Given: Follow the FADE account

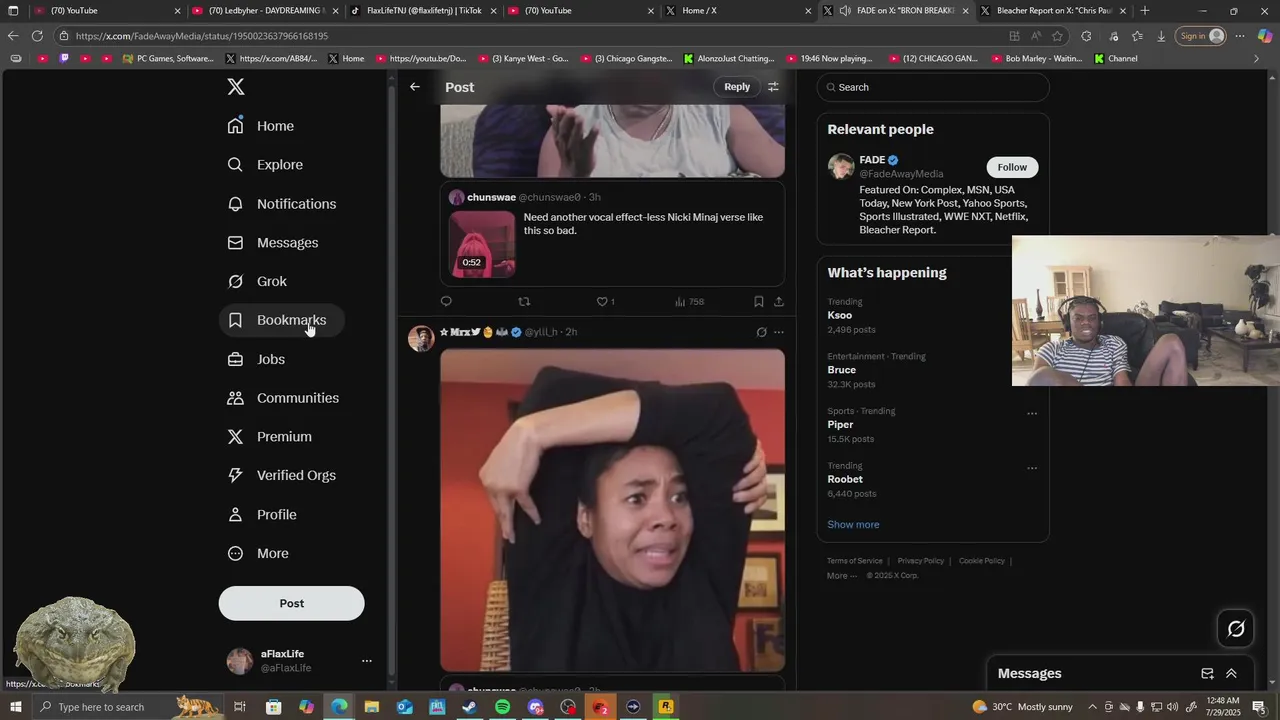Looking at the screenshot, I should pos(1012,167).
